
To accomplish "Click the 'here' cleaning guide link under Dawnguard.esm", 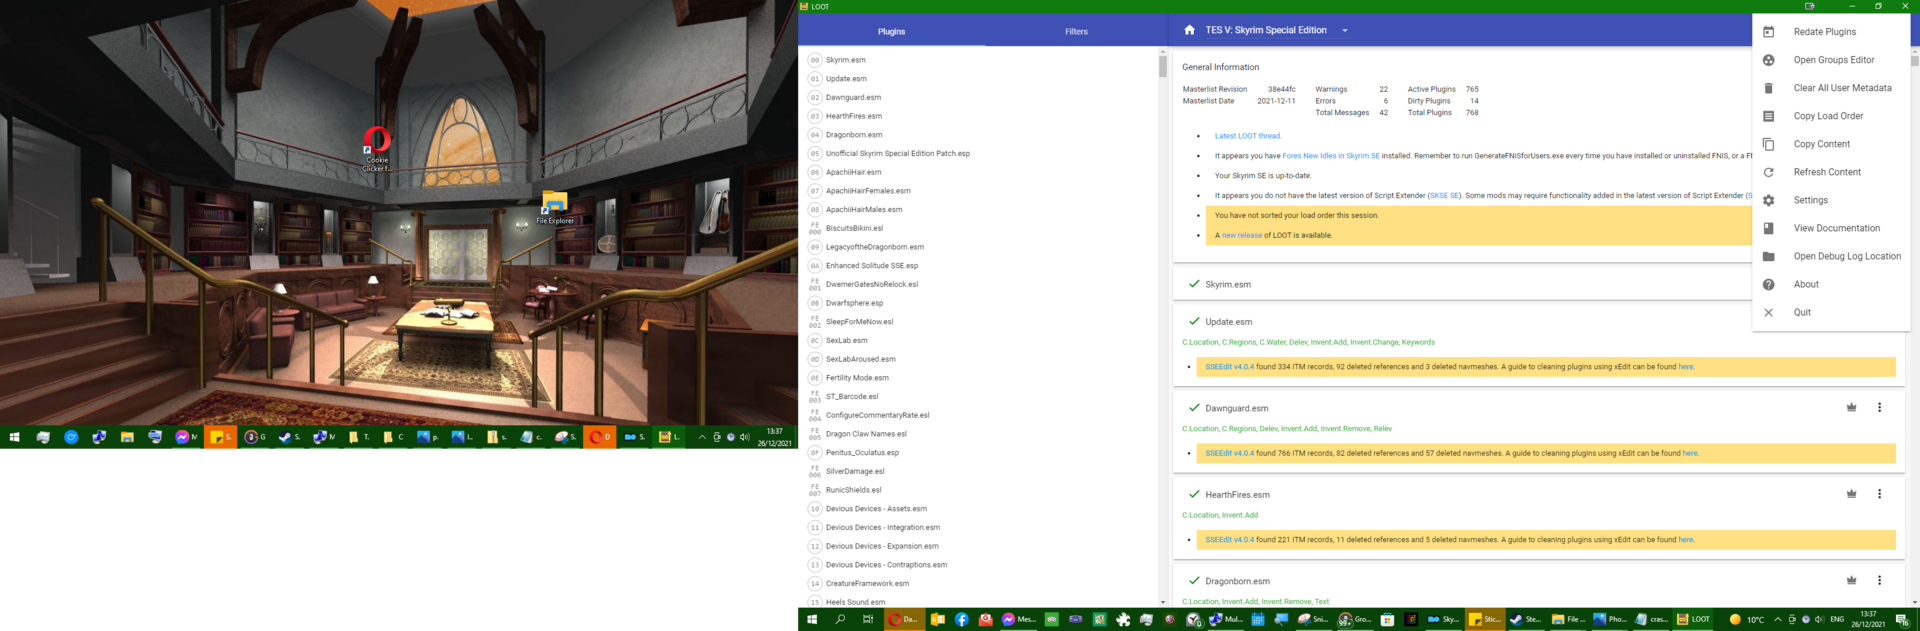I will pos(1690,453).
